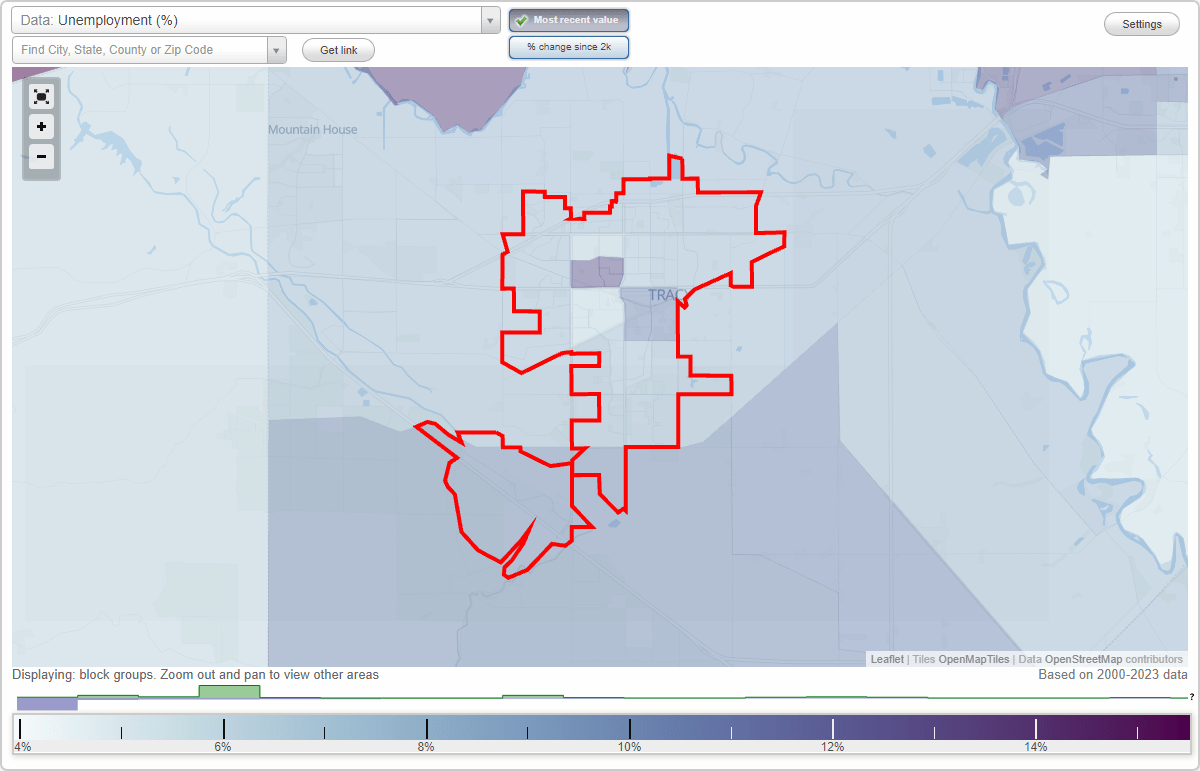This screenshot has height=771, width=1200.
Task: Zoom out using the minus icon
Action: click(41, 156)
